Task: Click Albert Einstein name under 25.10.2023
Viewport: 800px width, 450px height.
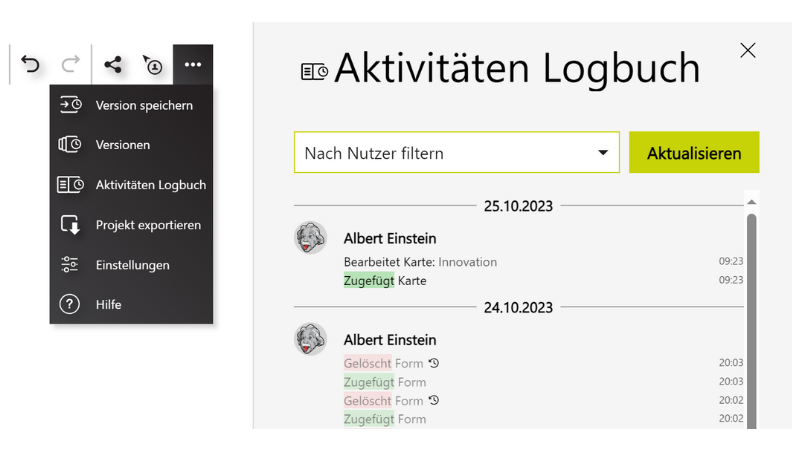Action: coord(390,238)
